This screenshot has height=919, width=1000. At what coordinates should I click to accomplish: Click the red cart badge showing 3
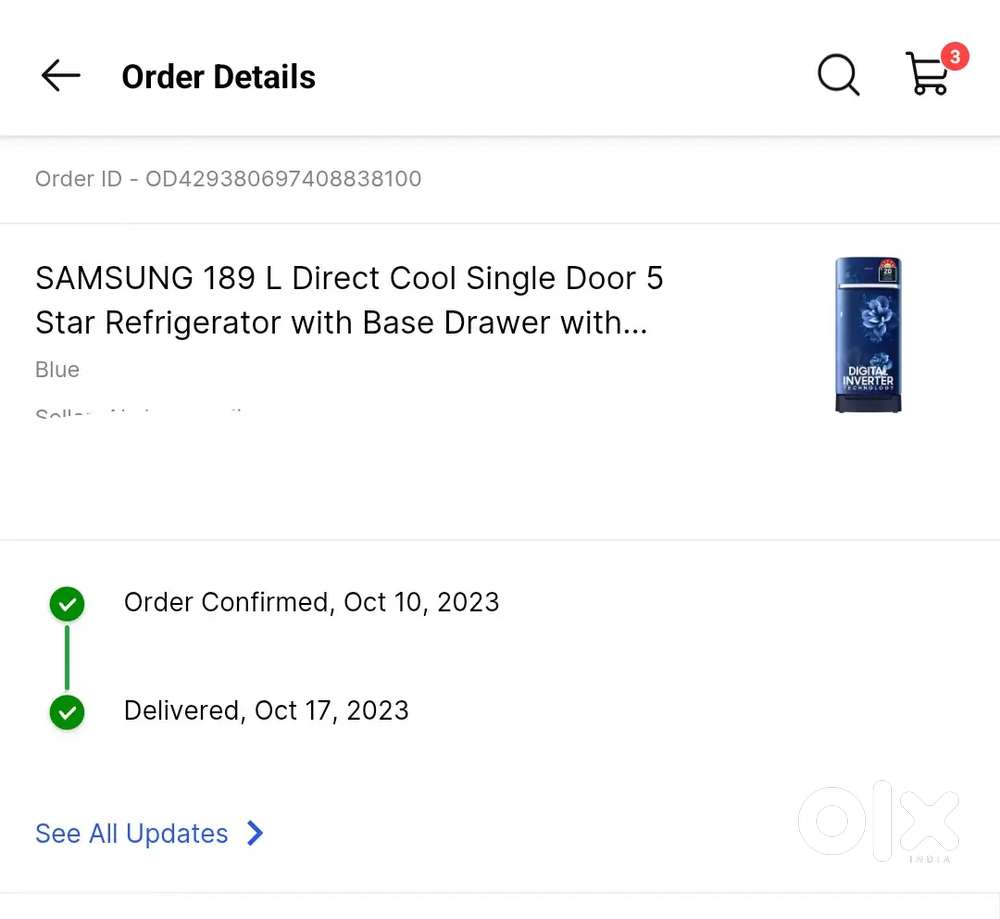pyautogui.click(x=954, y=57)
